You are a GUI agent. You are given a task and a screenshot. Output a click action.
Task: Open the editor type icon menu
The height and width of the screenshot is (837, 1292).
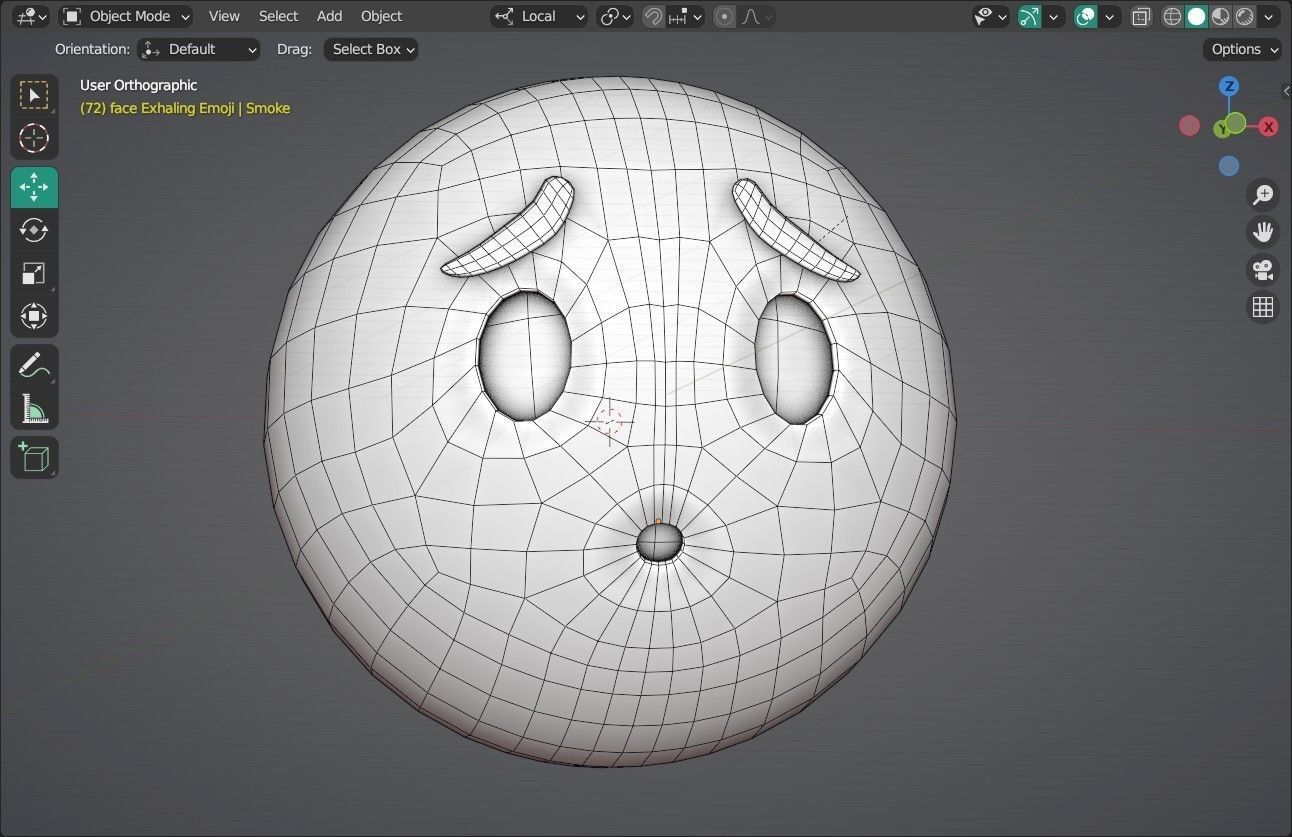[x=31, y=16]
